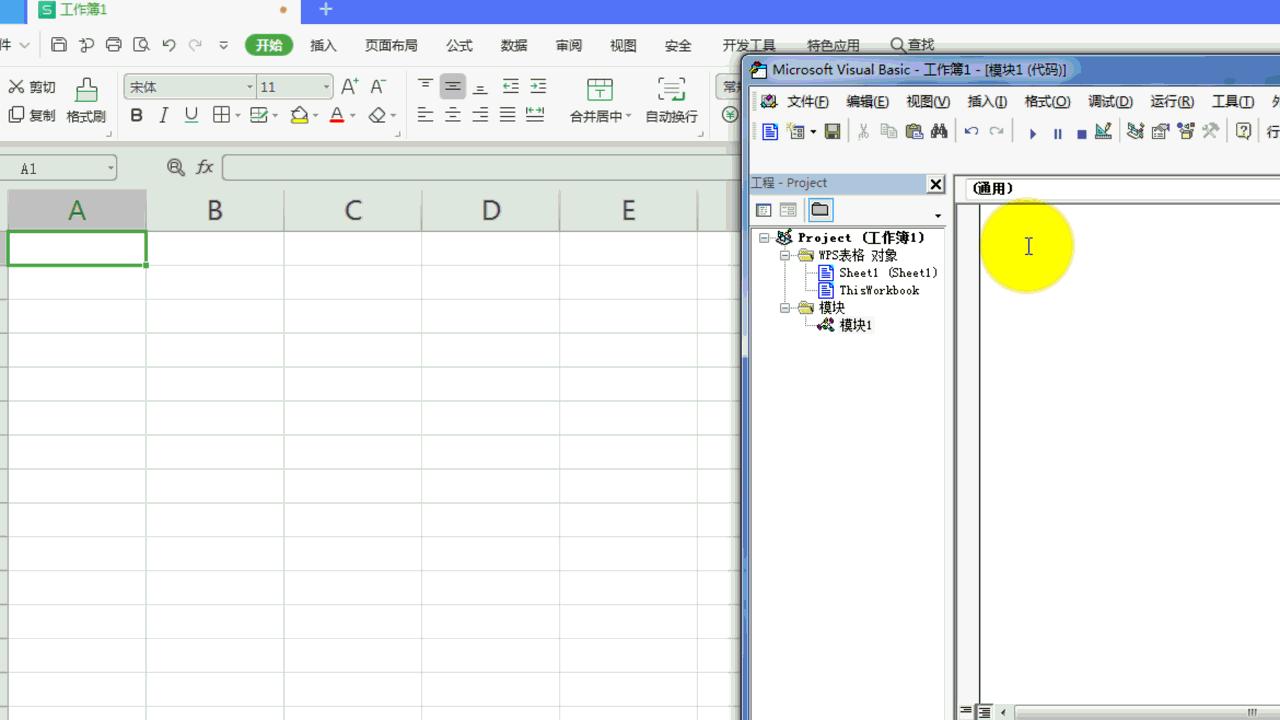Click the Save icon in VB toolbar

pos(832,131)
